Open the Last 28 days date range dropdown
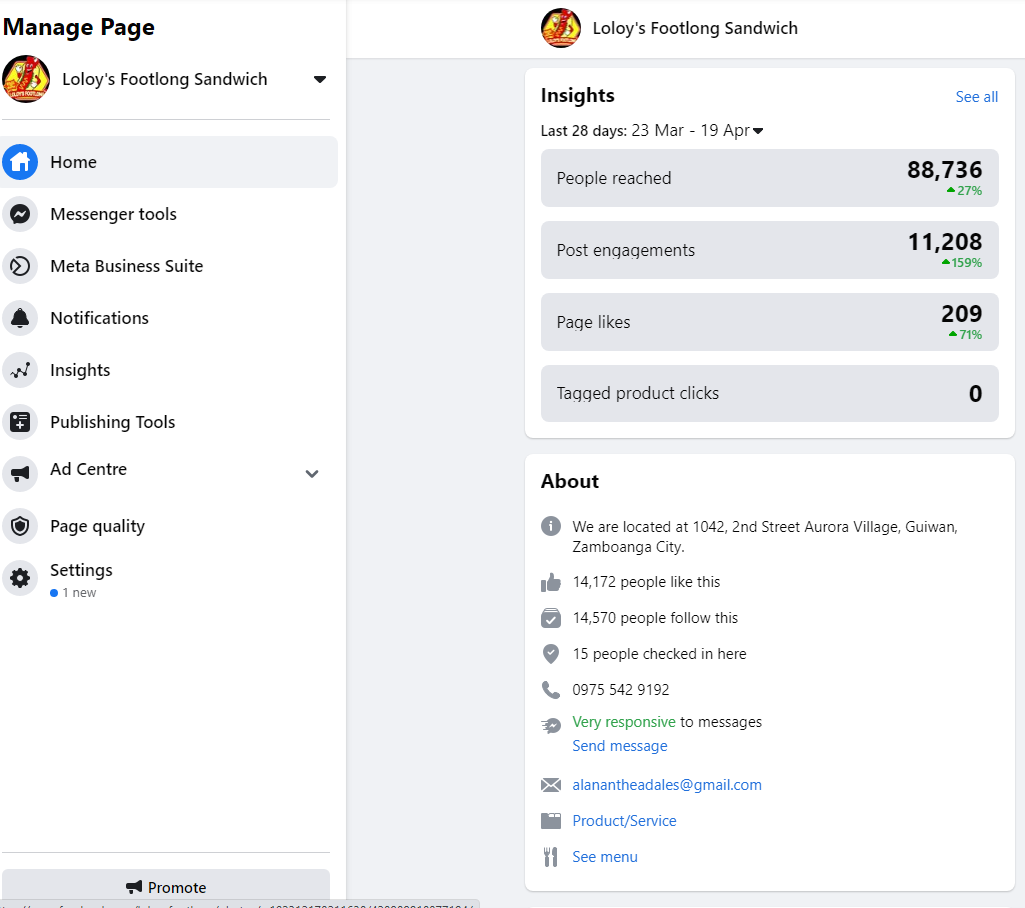The width and height of the screenshot is (1025, 908). pos(758,131)
